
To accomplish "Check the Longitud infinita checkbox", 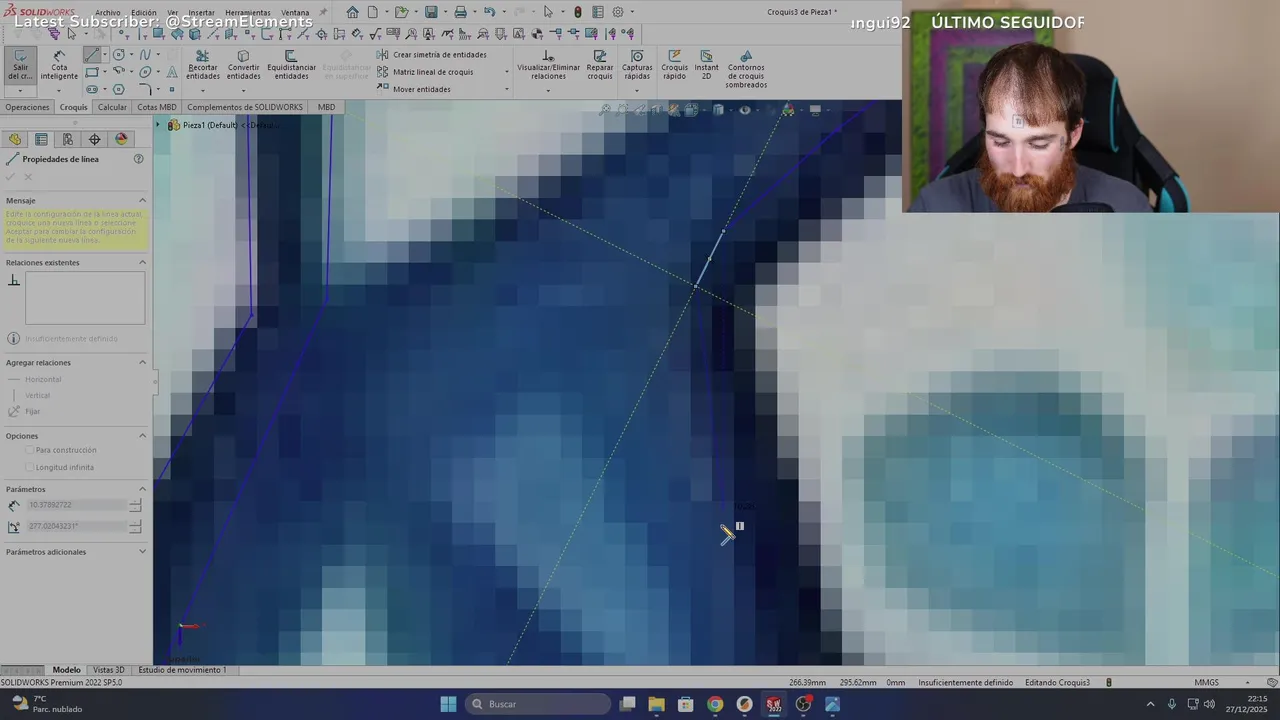I will pos(28,467).
